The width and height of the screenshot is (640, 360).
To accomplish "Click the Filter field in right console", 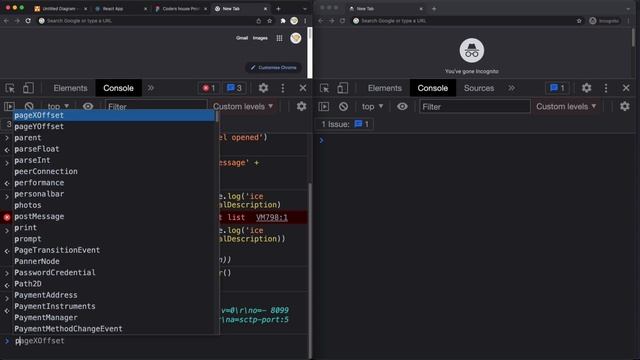I will tap(475, 107).
